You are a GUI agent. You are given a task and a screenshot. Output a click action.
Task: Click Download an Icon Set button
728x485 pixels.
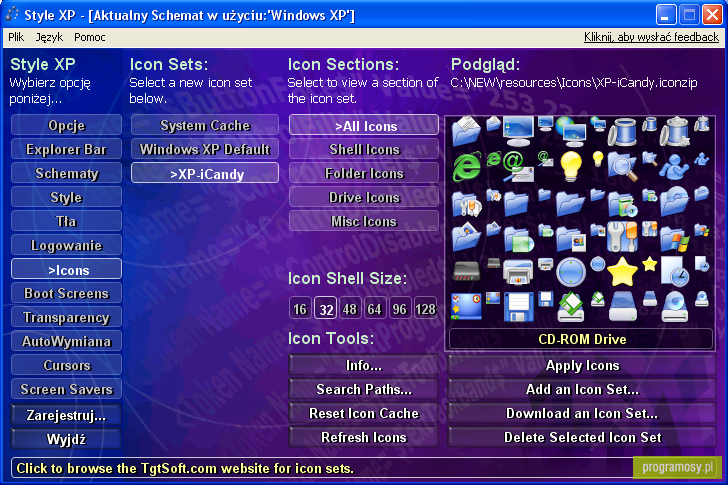tap(582, 413)
